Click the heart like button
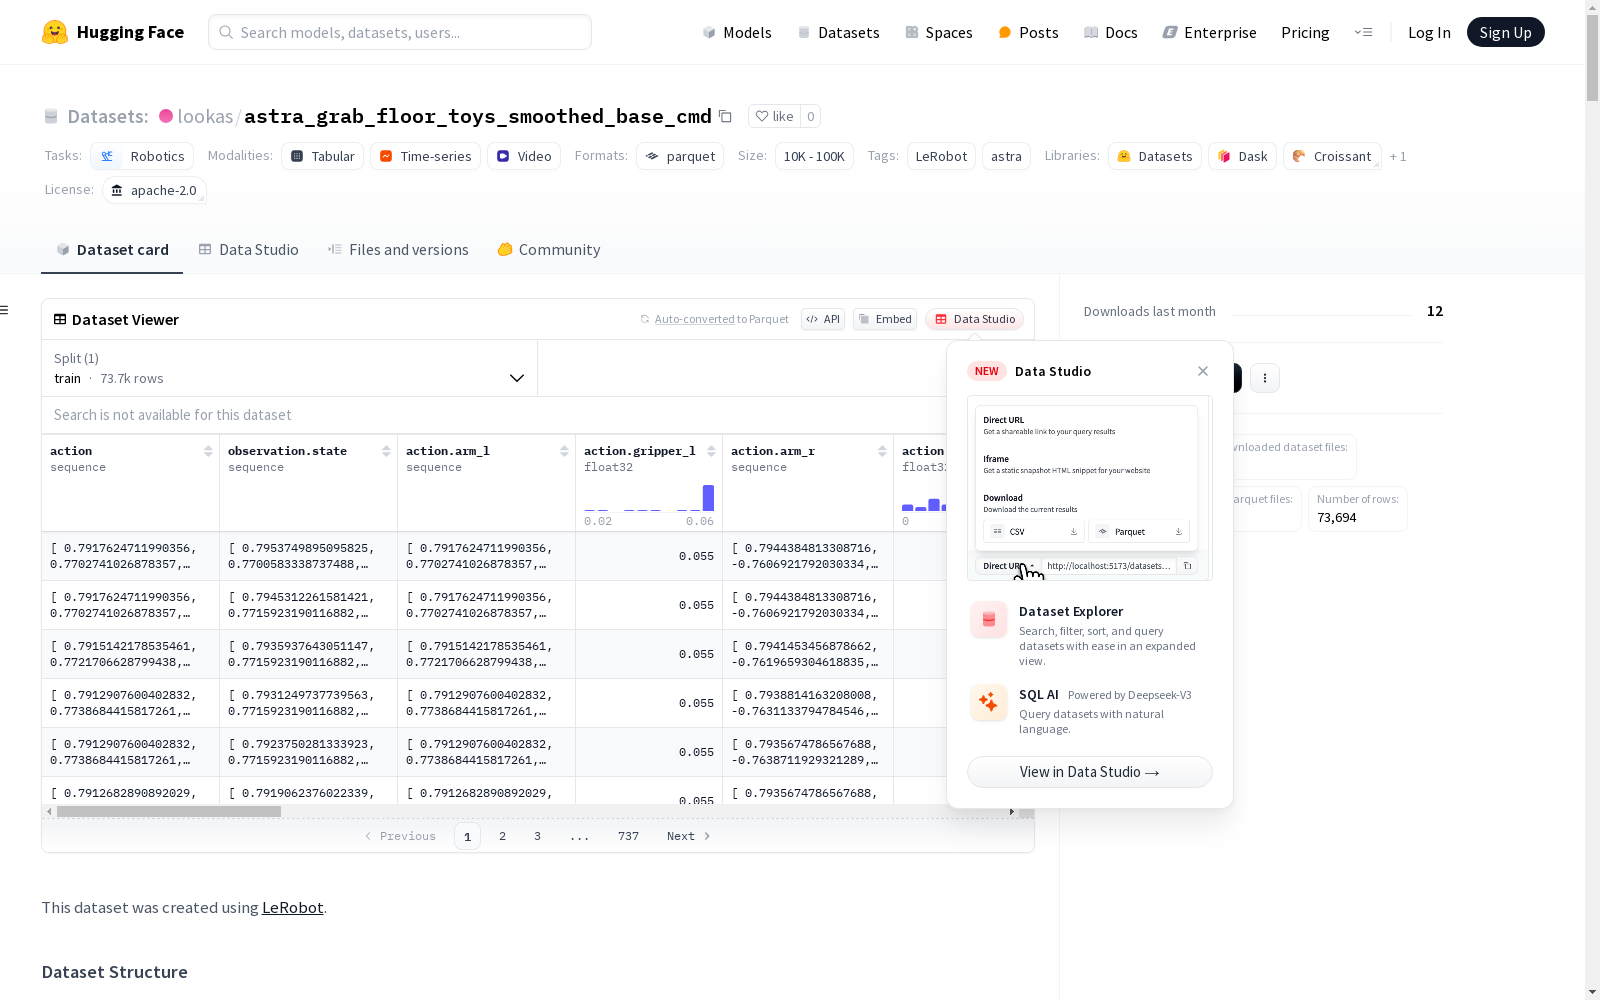 774,116
